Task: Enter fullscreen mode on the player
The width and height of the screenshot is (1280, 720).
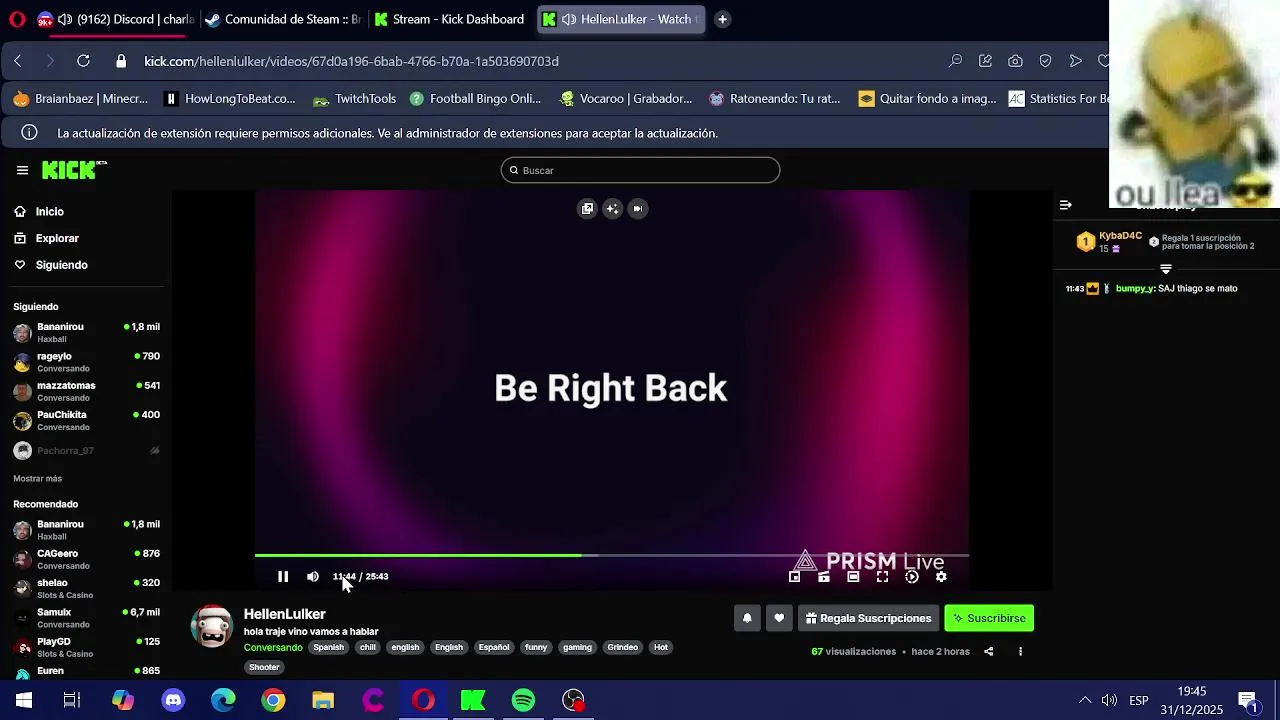Action: pos(882,577)
